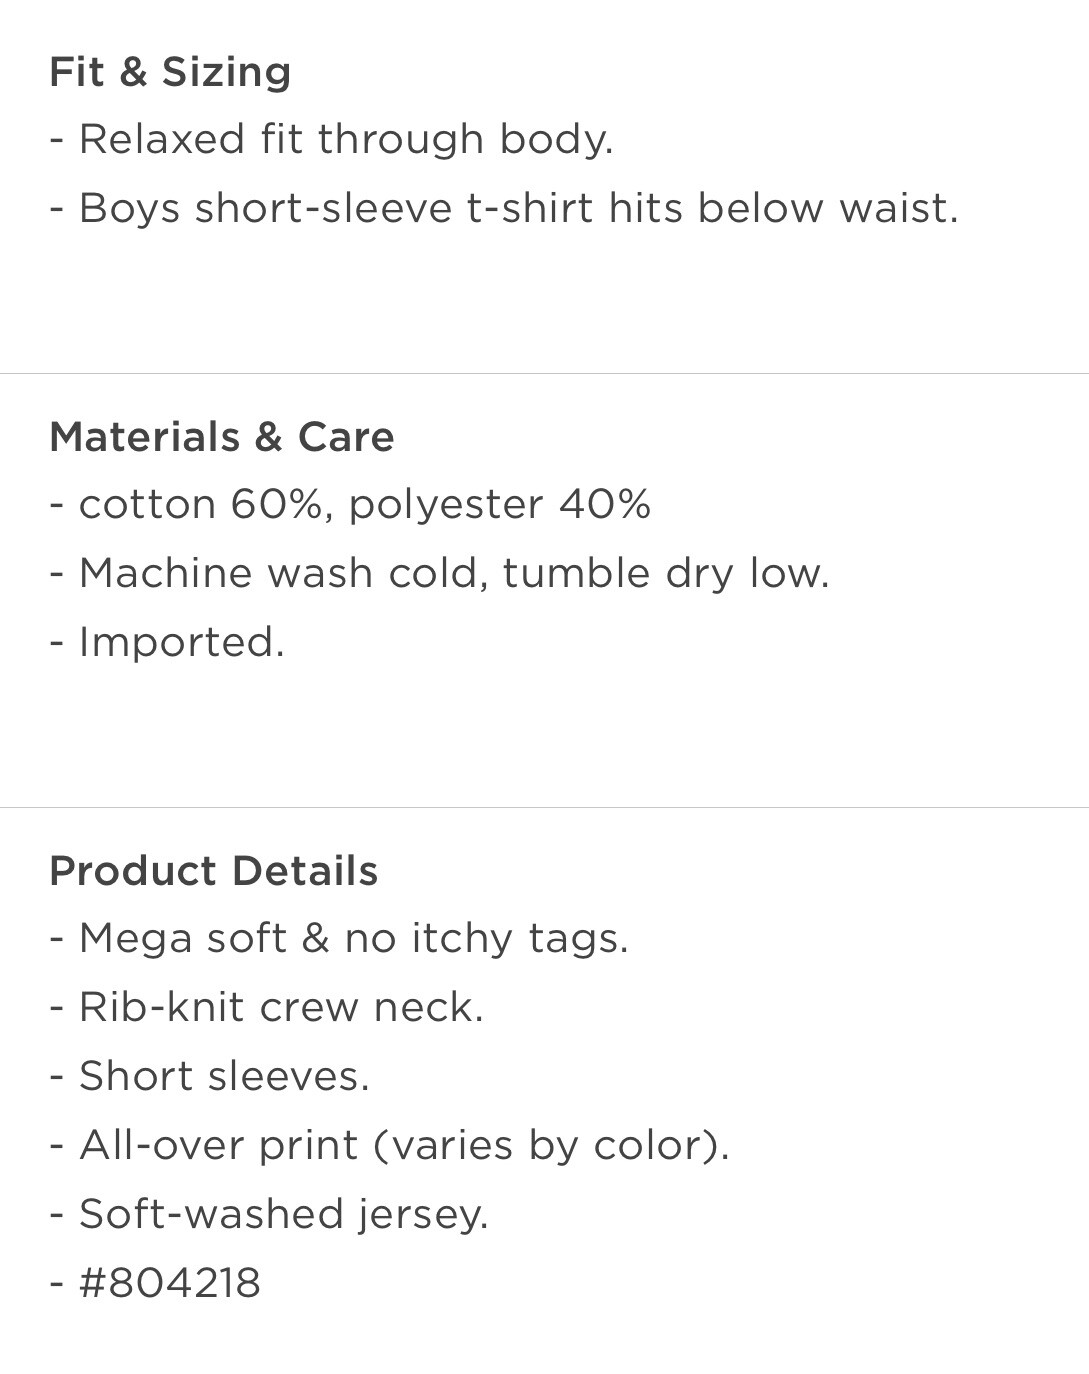Click the word 'Care' in second heading
Screen dimensions: 1089x1374
[x=346, y=437]
